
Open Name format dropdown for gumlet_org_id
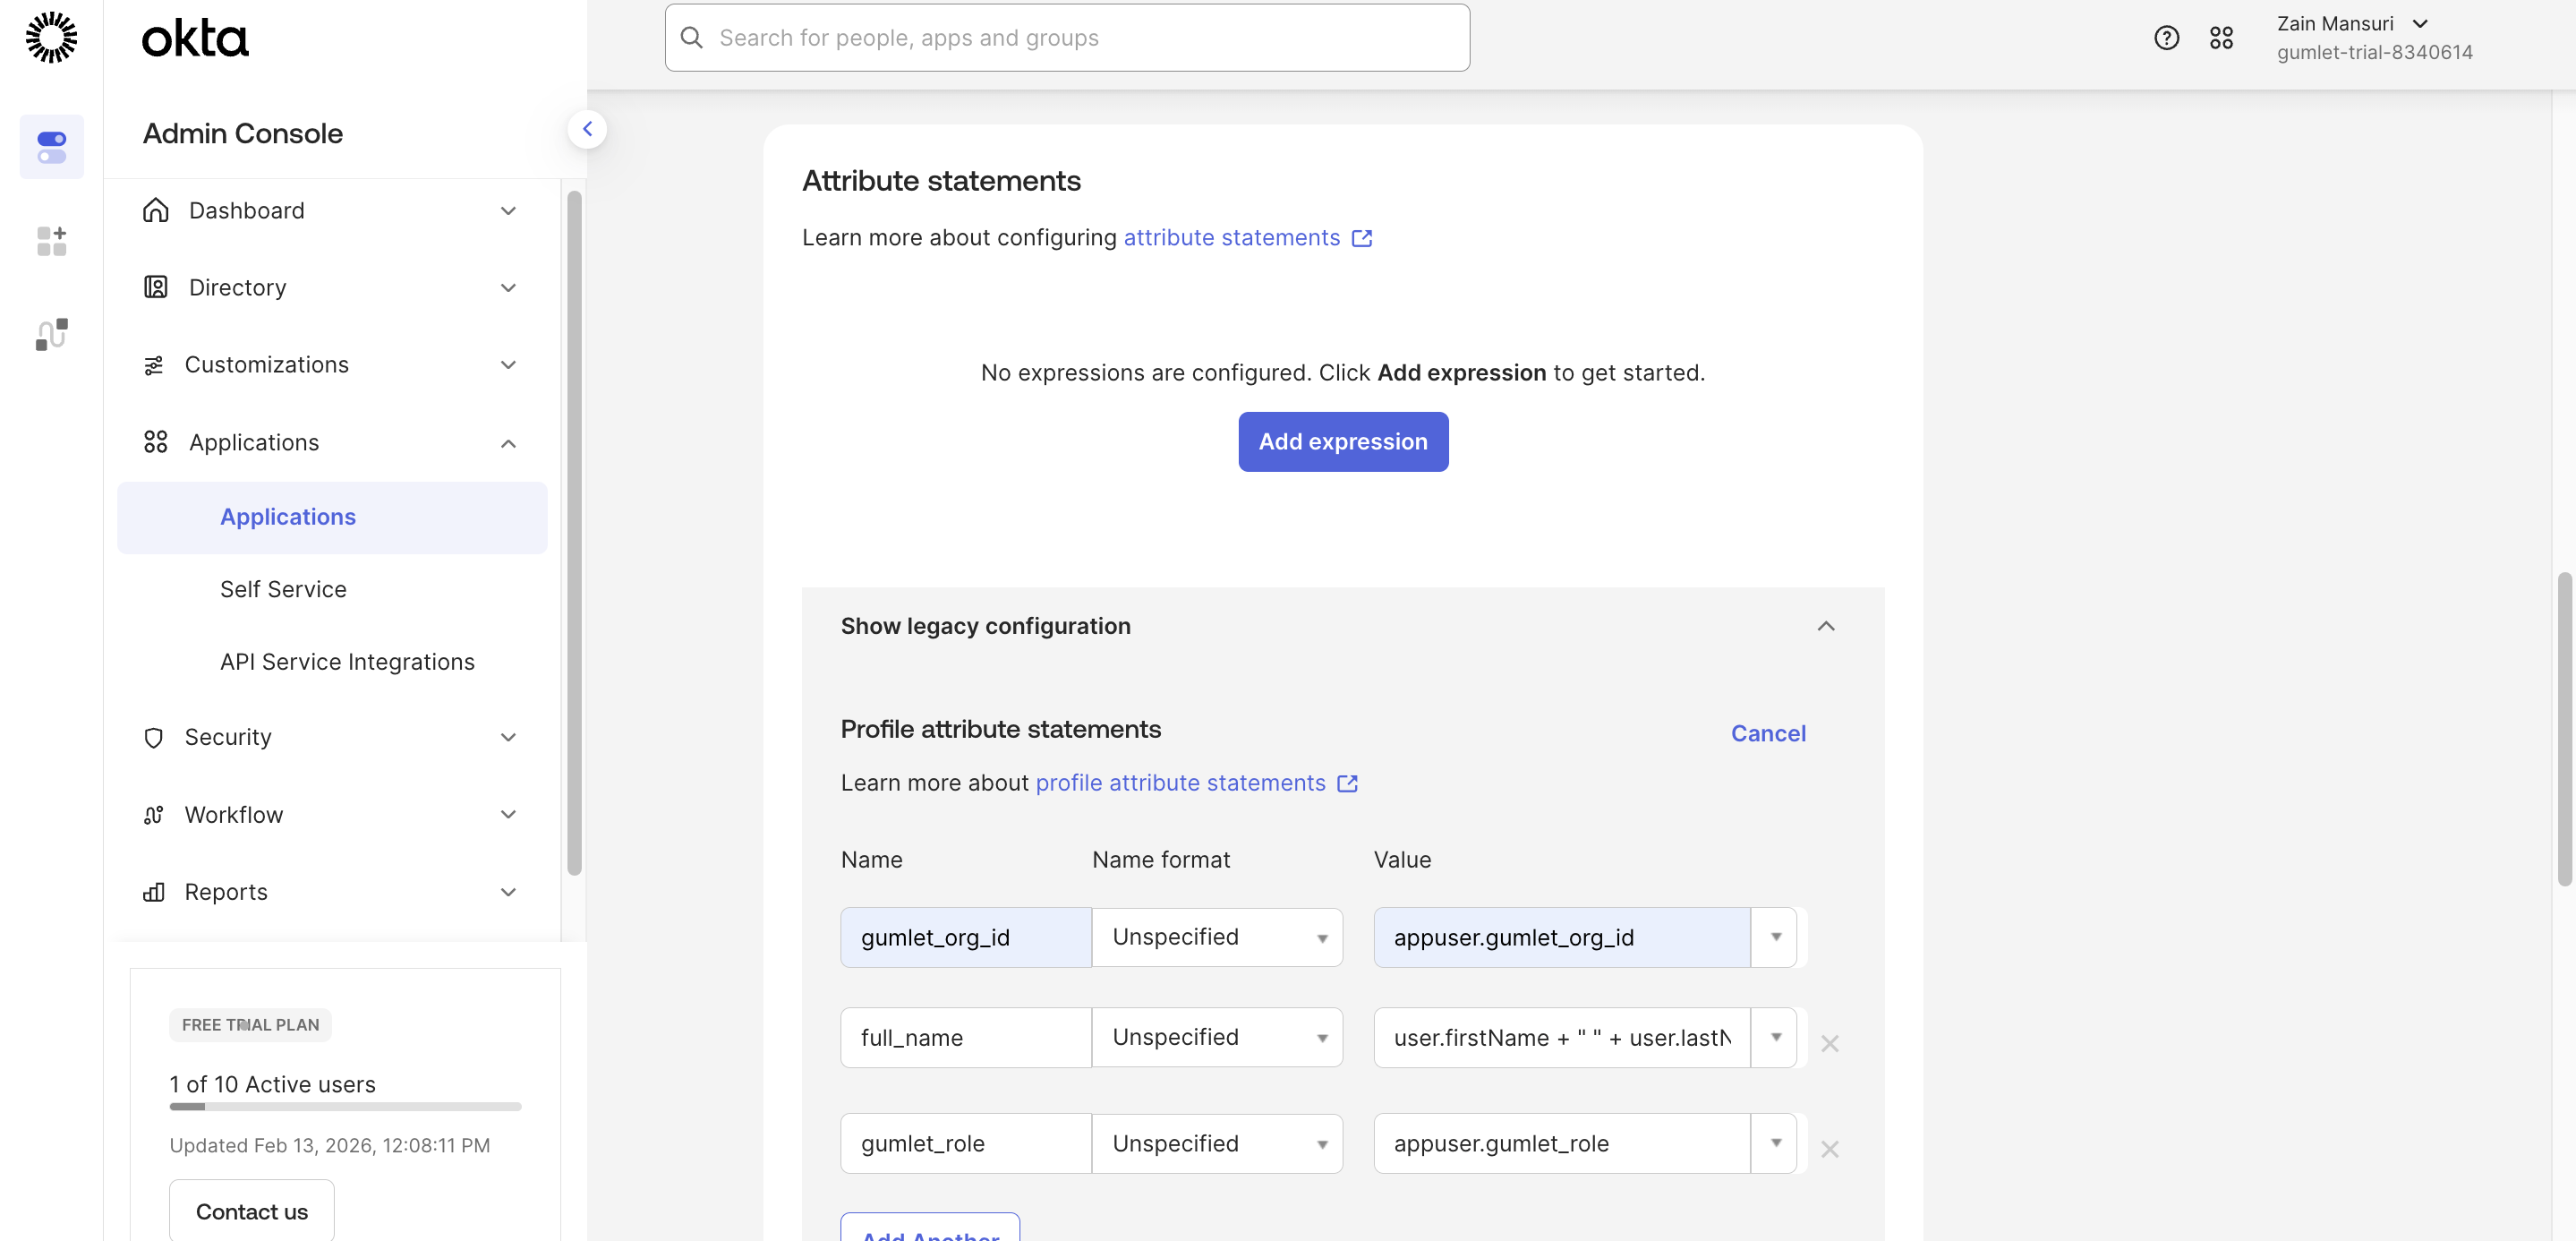click(x=1216, y=937)
